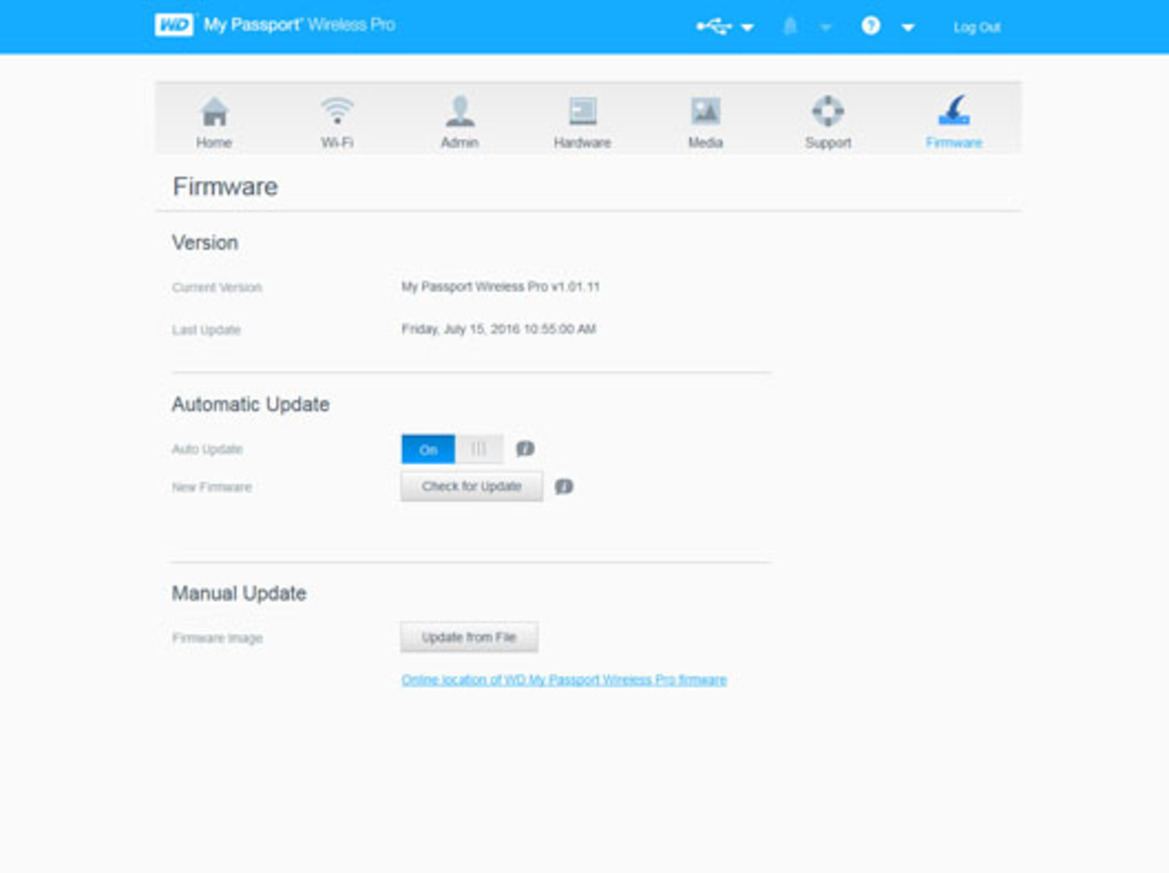Click the Firmware page heading
The height and width of the screenshot is (873, 1169).
coord(225,186)
